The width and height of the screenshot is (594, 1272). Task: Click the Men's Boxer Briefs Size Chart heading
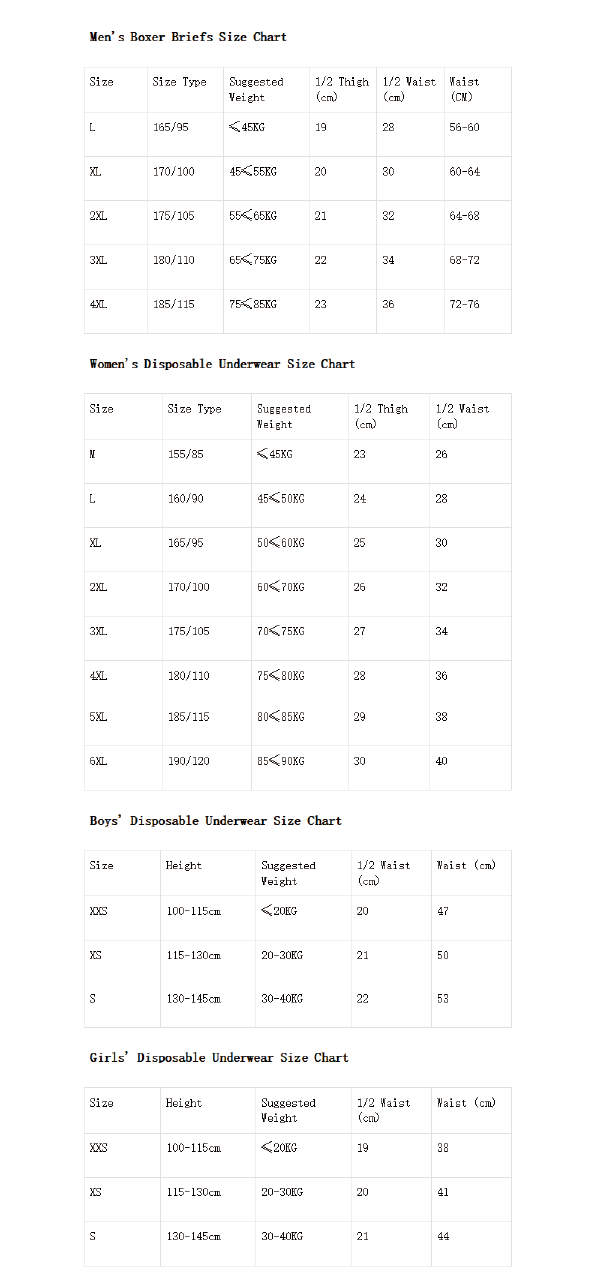(188, 37)
